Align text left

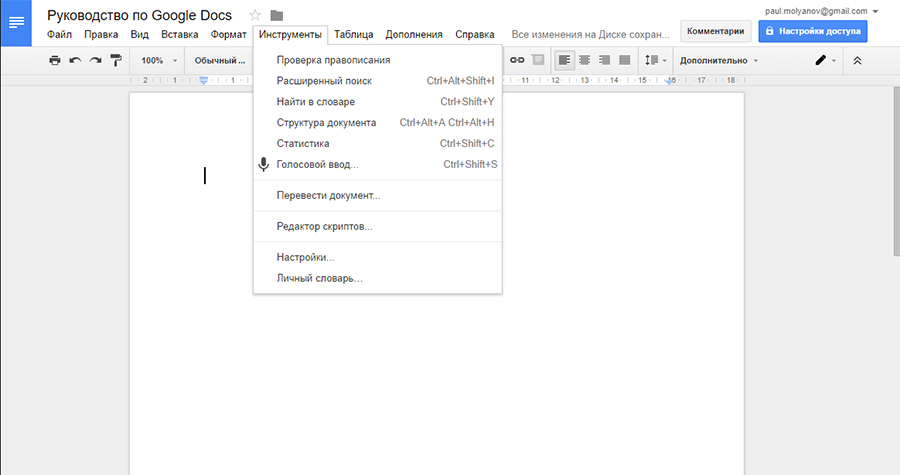pyautogui.click(x=564, y=60)
